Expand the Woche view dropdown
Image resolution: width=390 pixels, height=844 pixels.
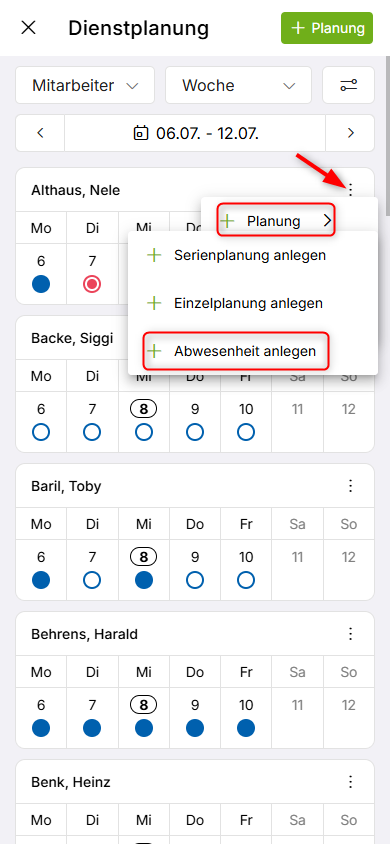tap(238, 85)
